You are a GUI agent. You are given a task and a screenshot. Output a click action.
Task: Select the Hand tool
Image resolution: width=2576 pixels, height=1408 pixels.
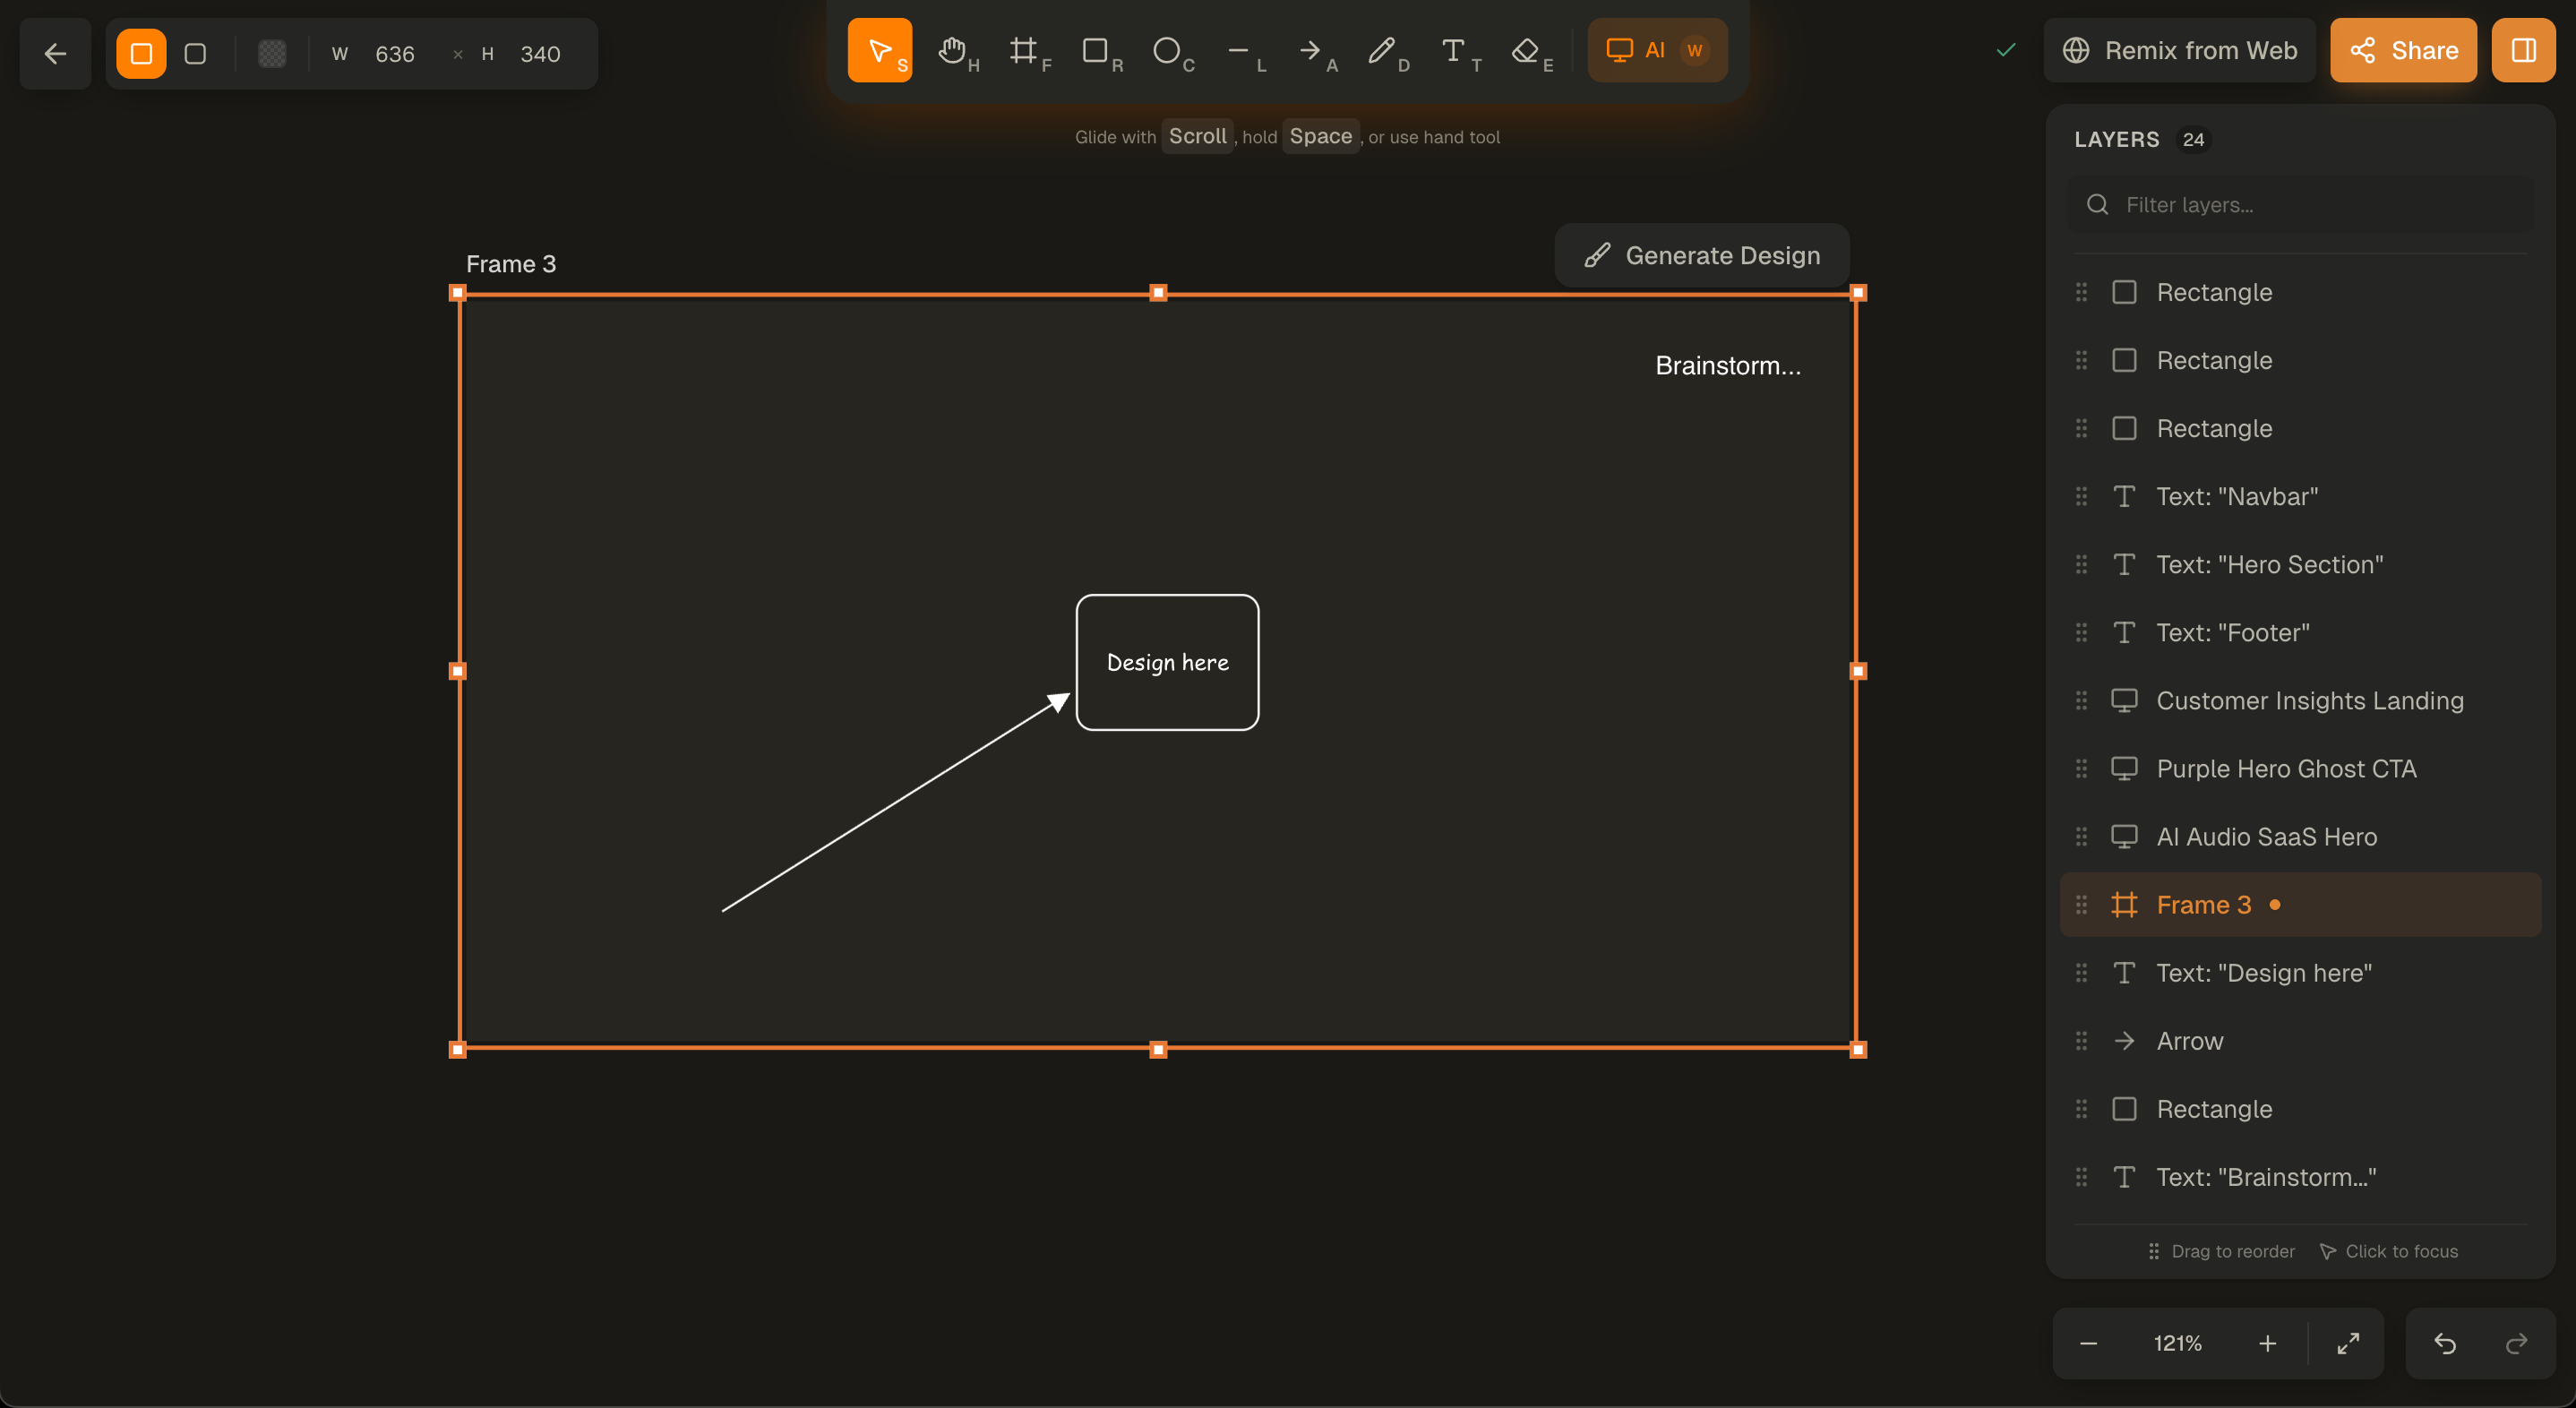click(956, 51)
